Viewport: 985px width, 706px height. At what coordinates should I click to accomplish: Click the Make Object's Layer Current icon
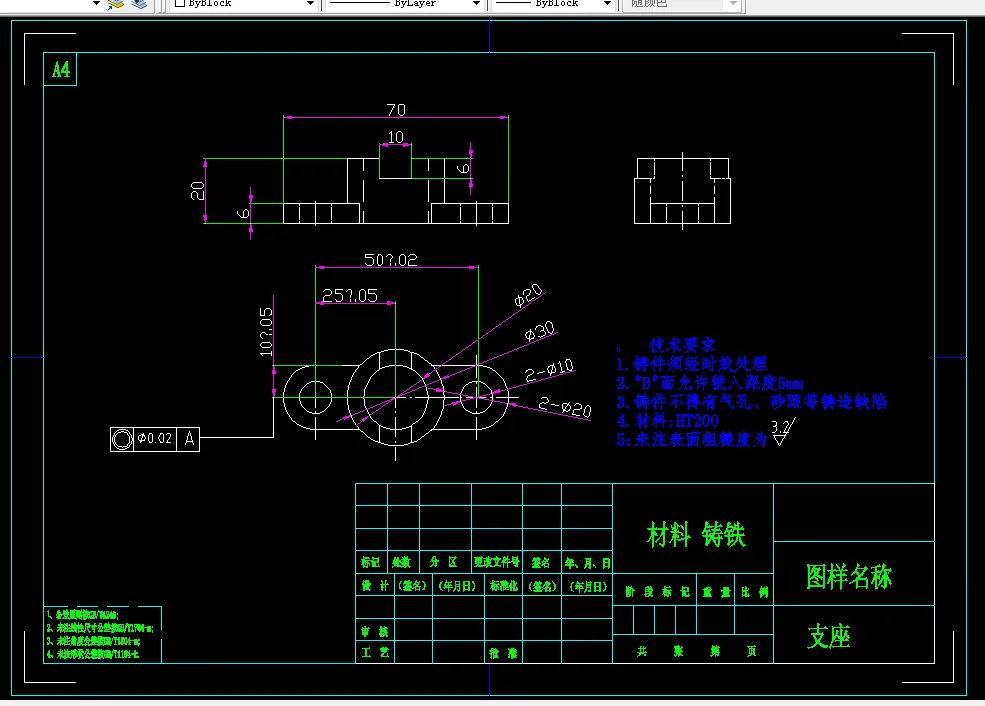116,4
